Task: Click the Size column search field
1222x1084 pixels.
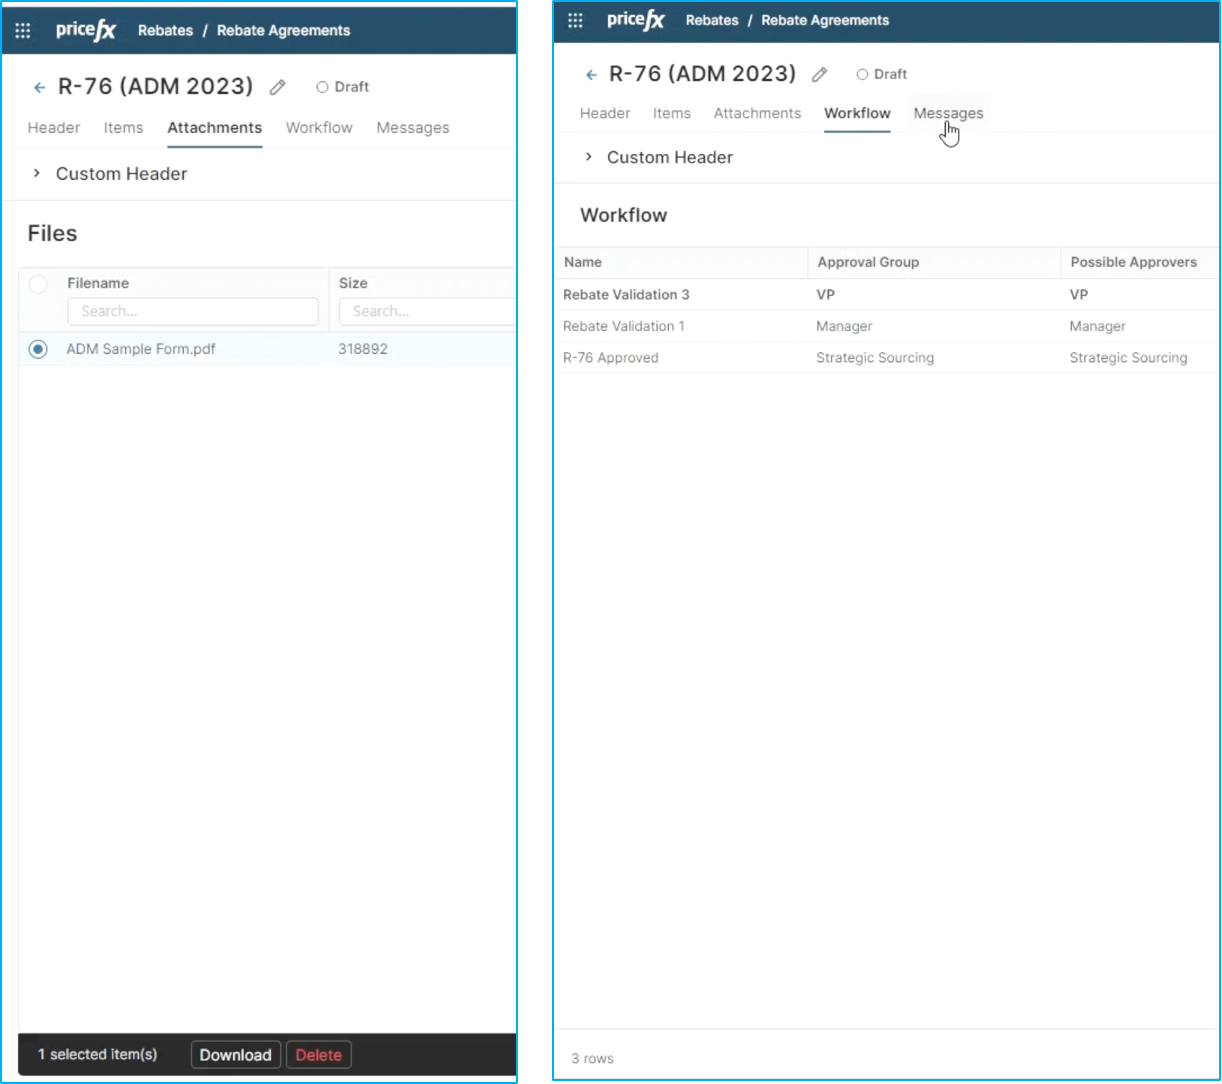Action: 427,311
